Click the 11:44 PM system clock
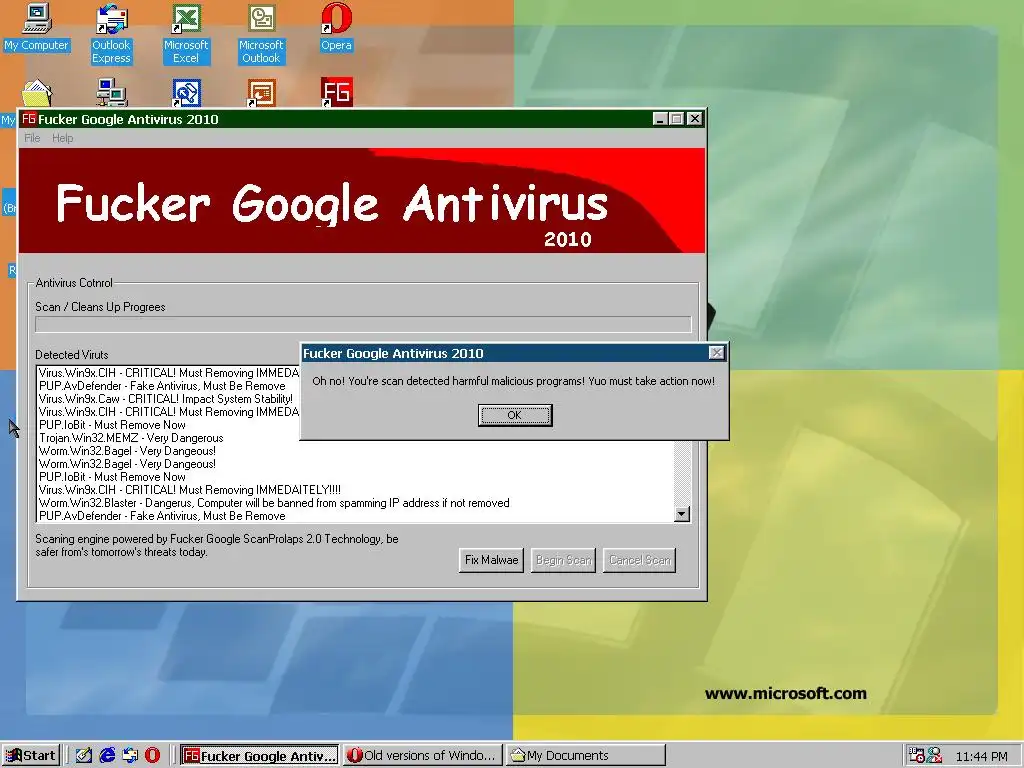Image resolution: width=1024 pixels, height=768 pixels. [982, 756]
